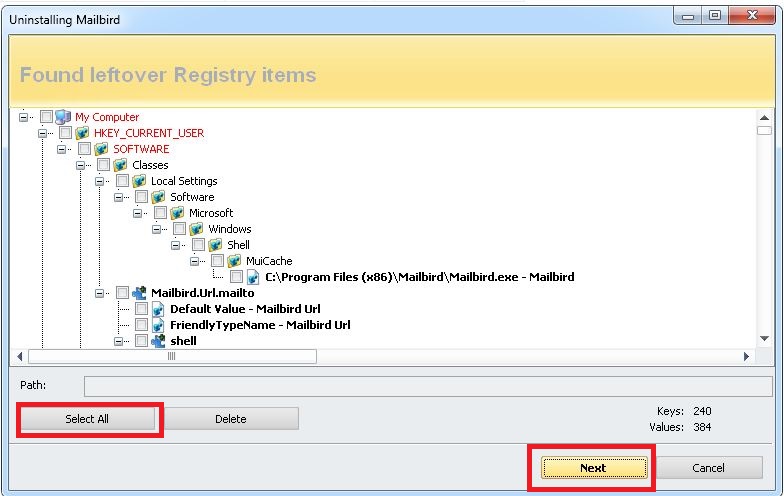Click the Mailbird.Url.mailto key icon

click(139, 293)
